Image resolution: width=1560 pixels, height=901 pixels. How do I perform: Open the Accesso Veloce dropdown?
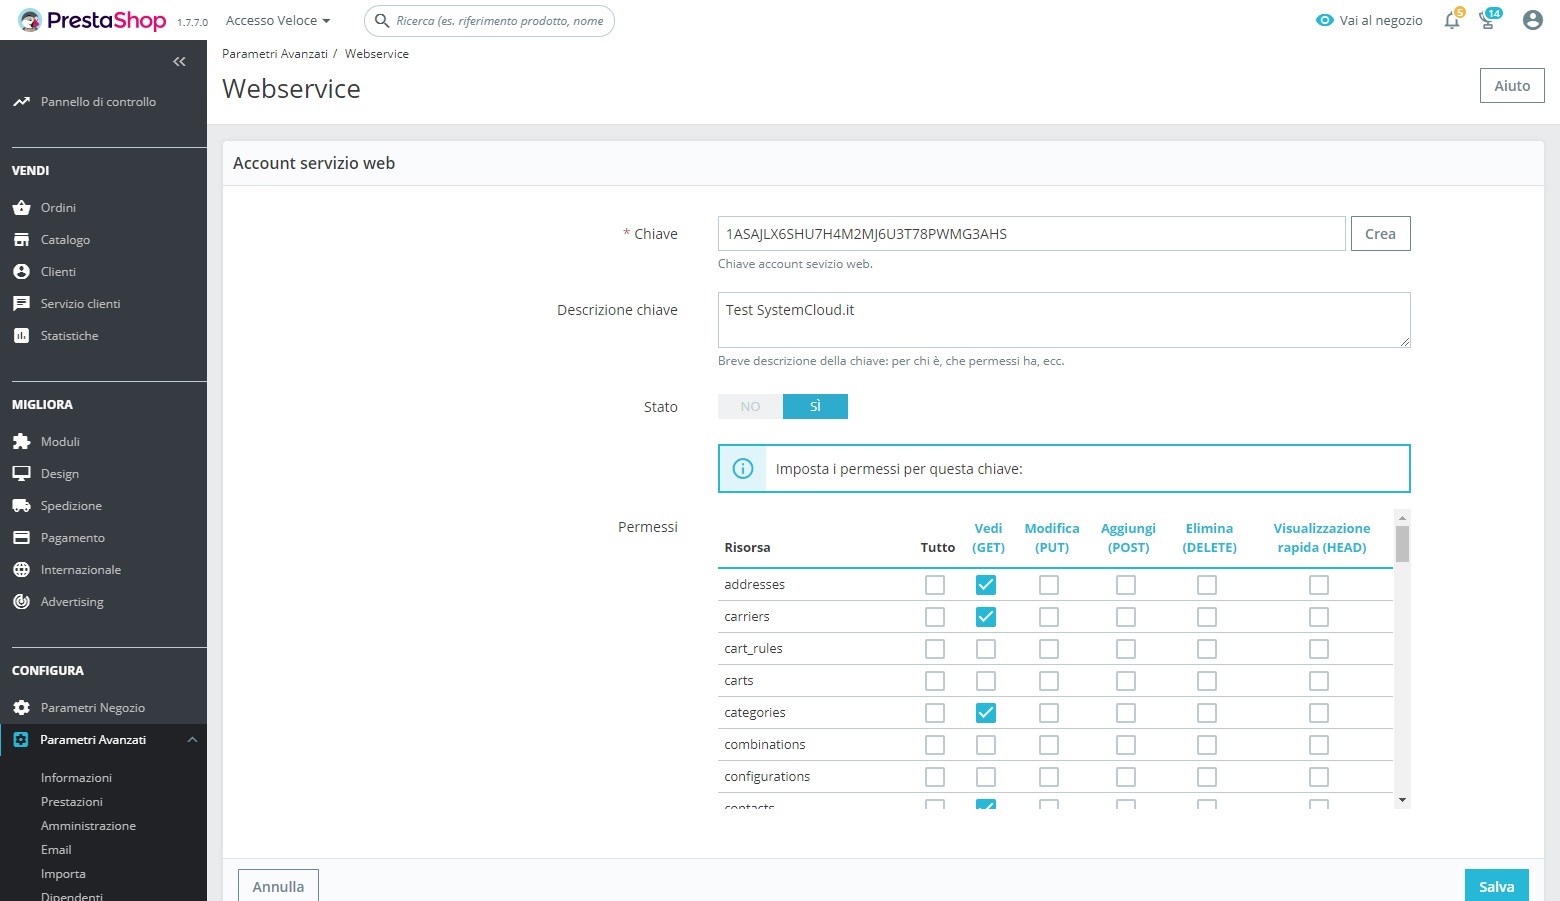(278, 20)
